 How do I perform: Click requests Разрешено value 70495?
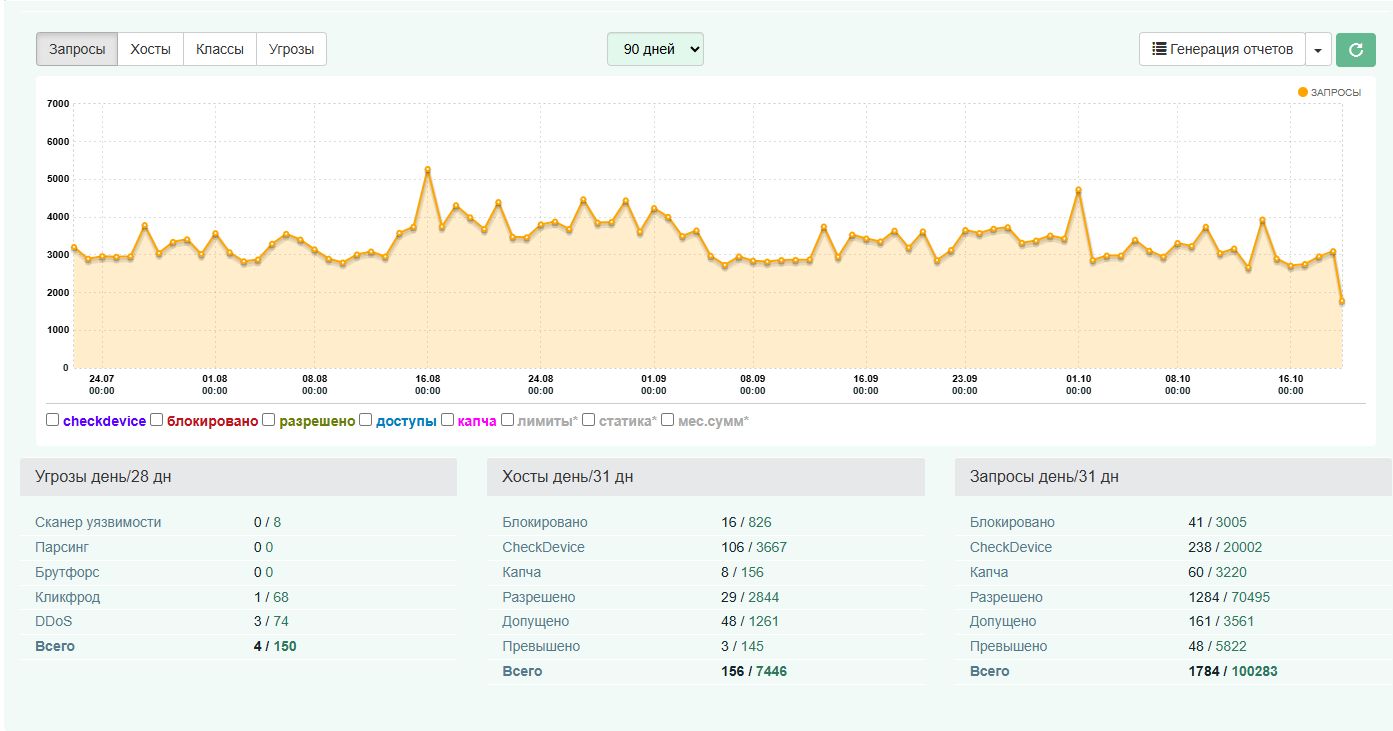(x=1251, y=597)
